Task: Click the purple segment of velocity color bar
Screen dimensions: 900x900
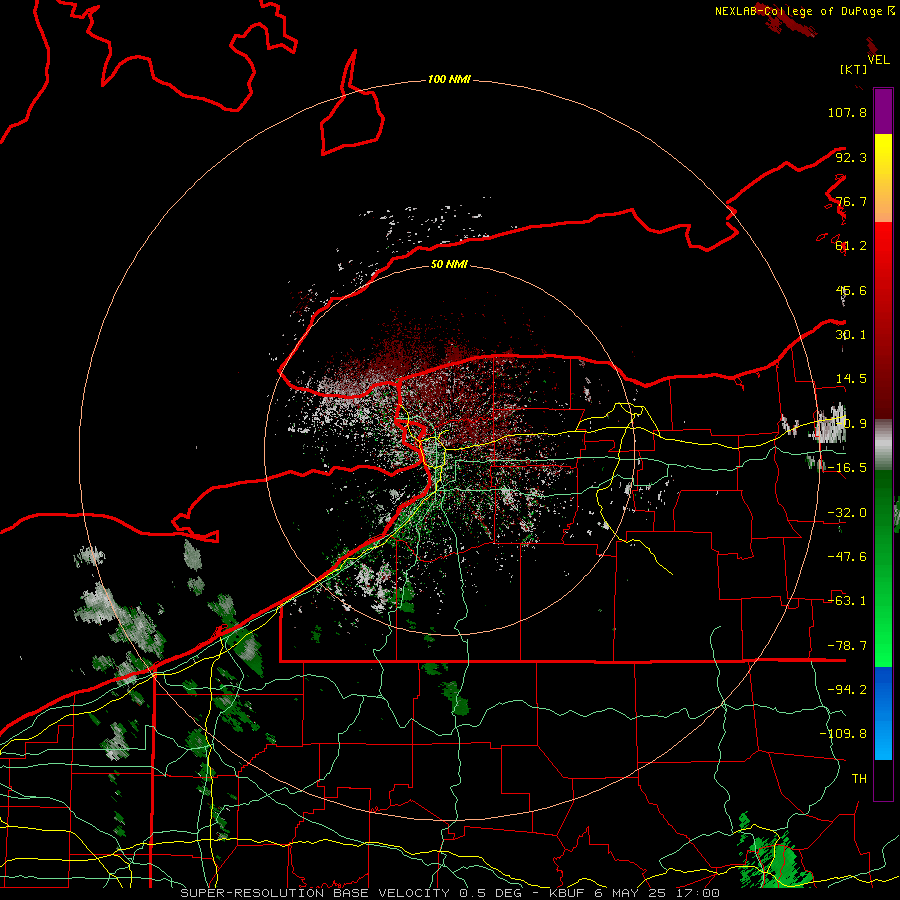Action: [883, 111]
